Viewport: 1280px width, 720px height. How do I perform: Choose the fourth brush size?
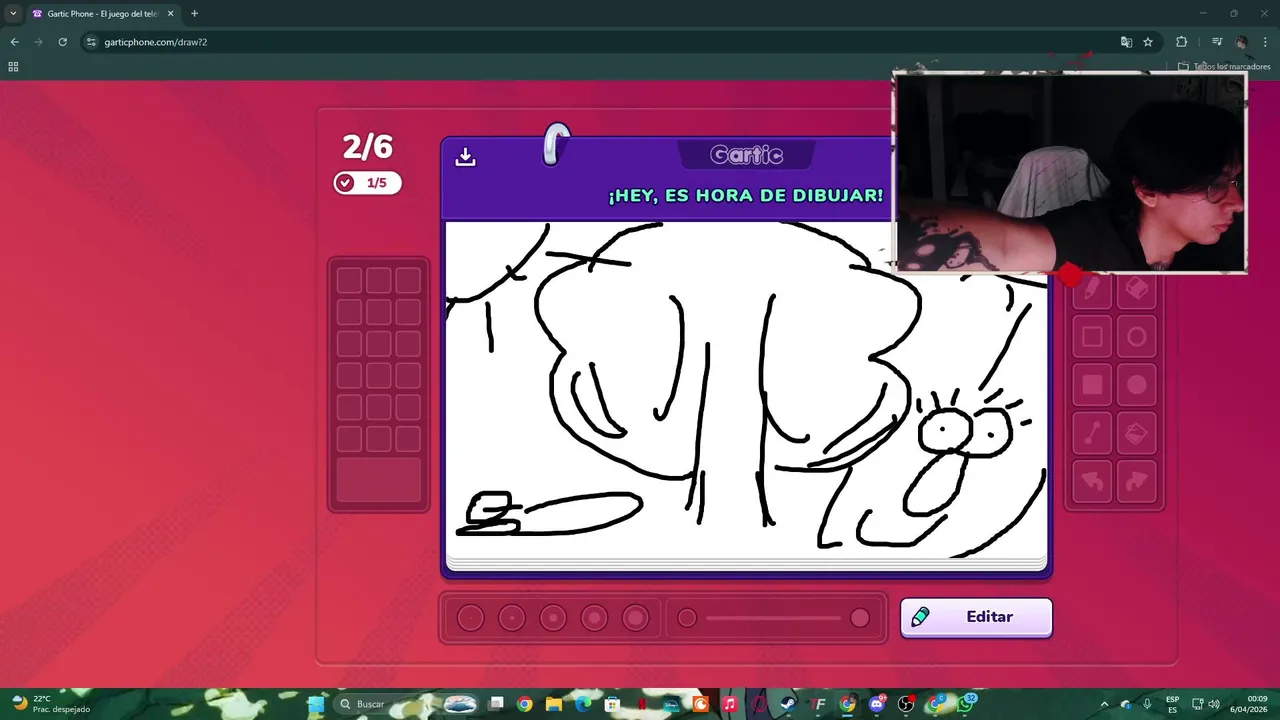coord(594,618)
